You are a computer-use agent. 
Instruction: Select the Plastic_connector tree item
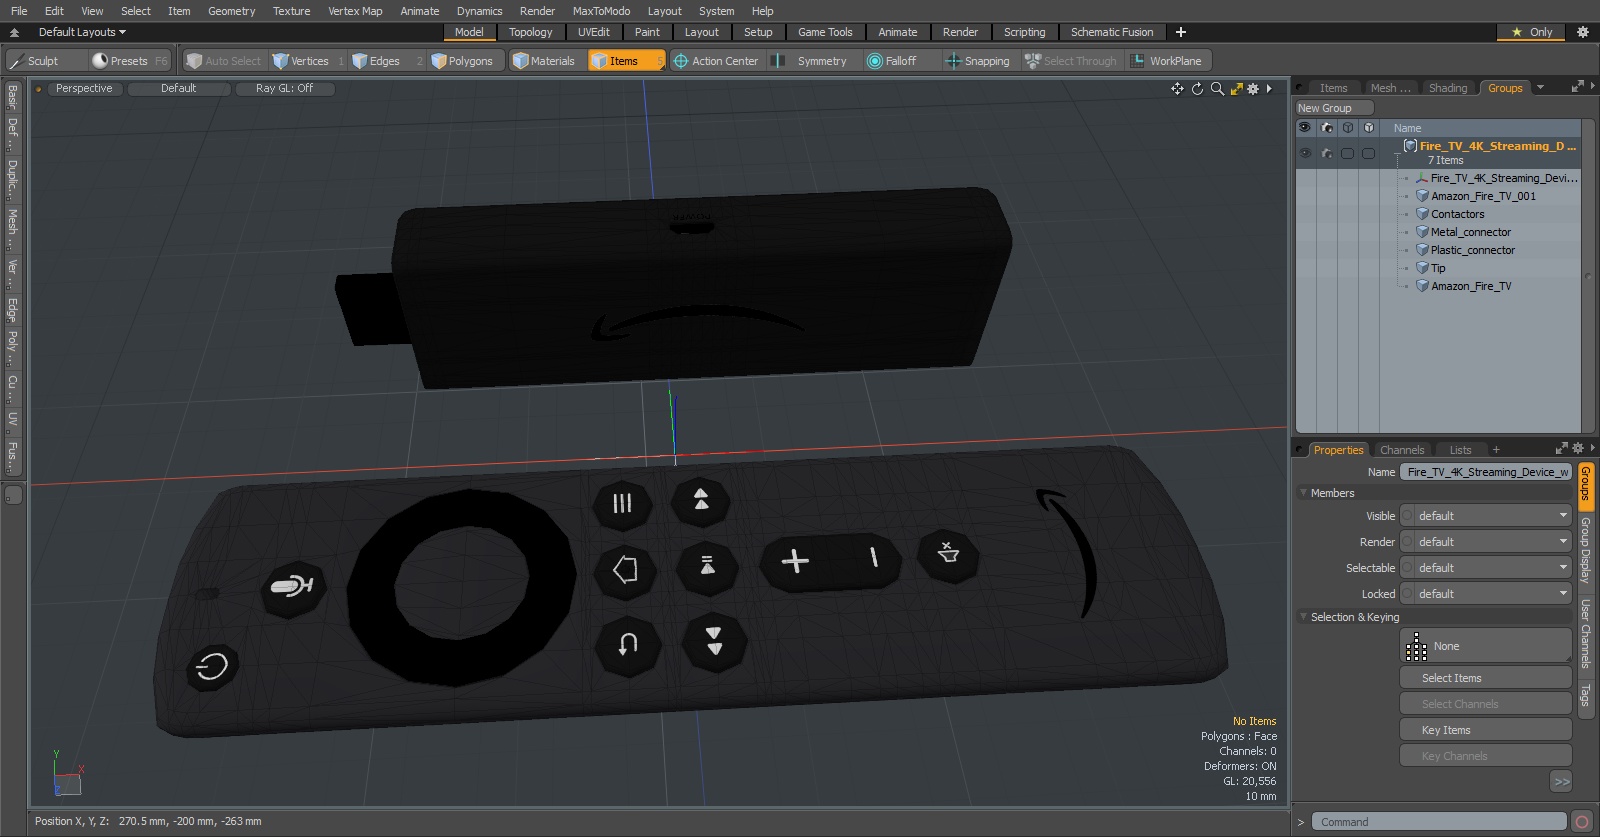coord(1472,250)
